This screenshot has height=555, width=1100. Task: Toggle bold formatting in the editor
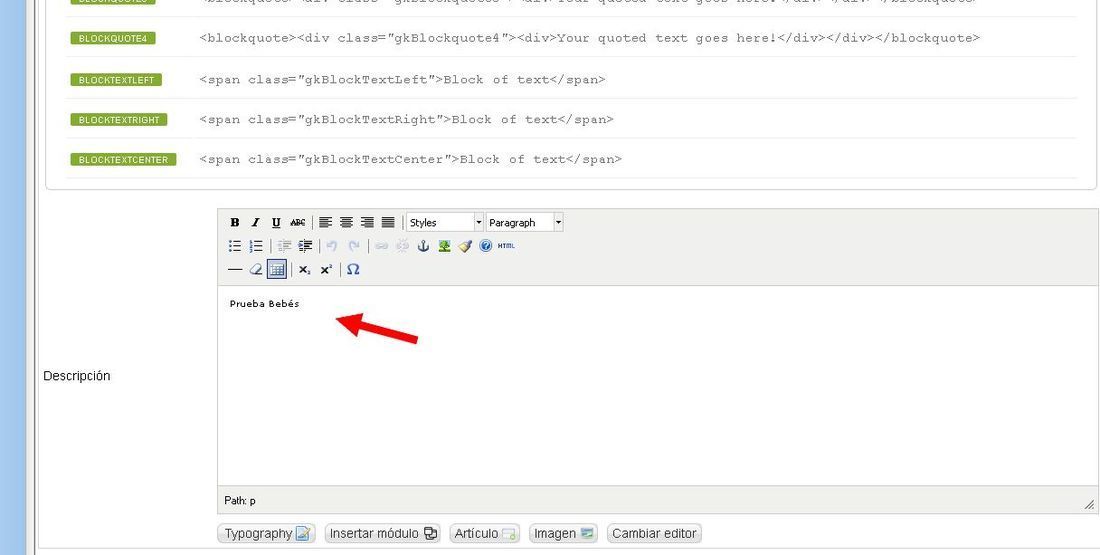click(x=235, y=222)
